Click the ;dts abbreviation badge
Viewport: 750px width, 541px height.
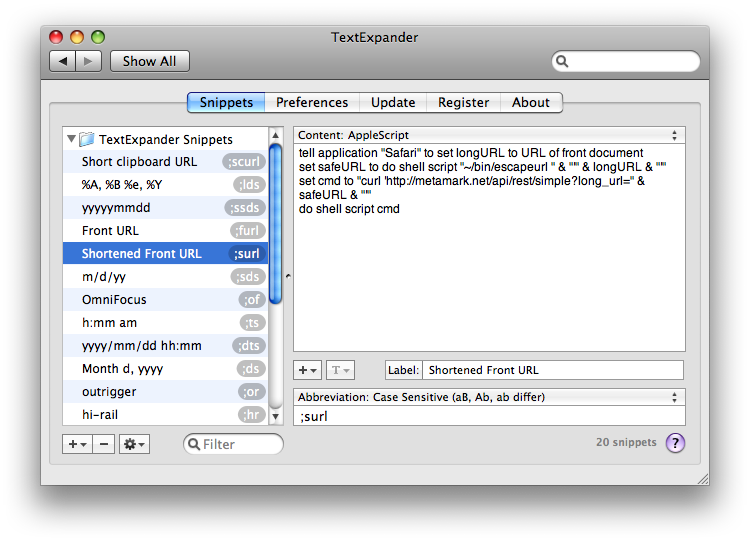point(249,345)
